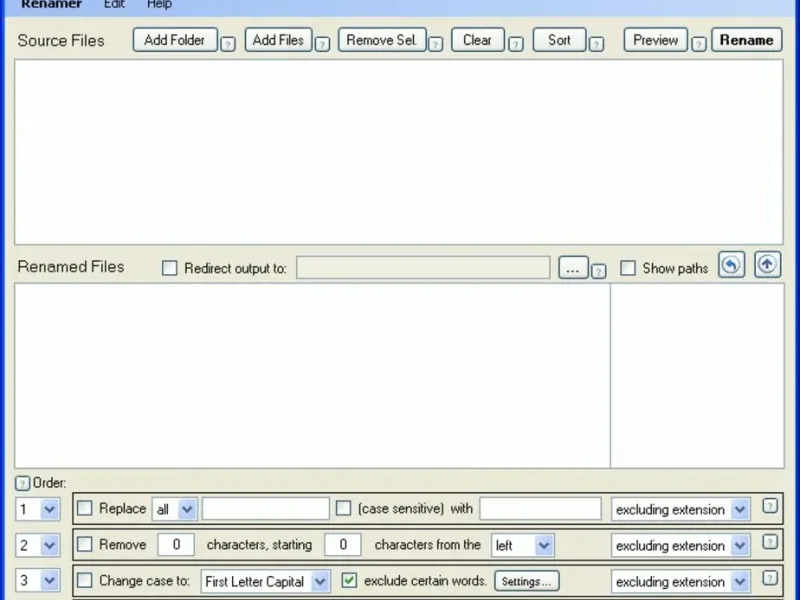Image resolution: width=800 pixels, height=600 pixels.
Task: Open extension dropdown in Change case row
Action: [x=681, y=581]
